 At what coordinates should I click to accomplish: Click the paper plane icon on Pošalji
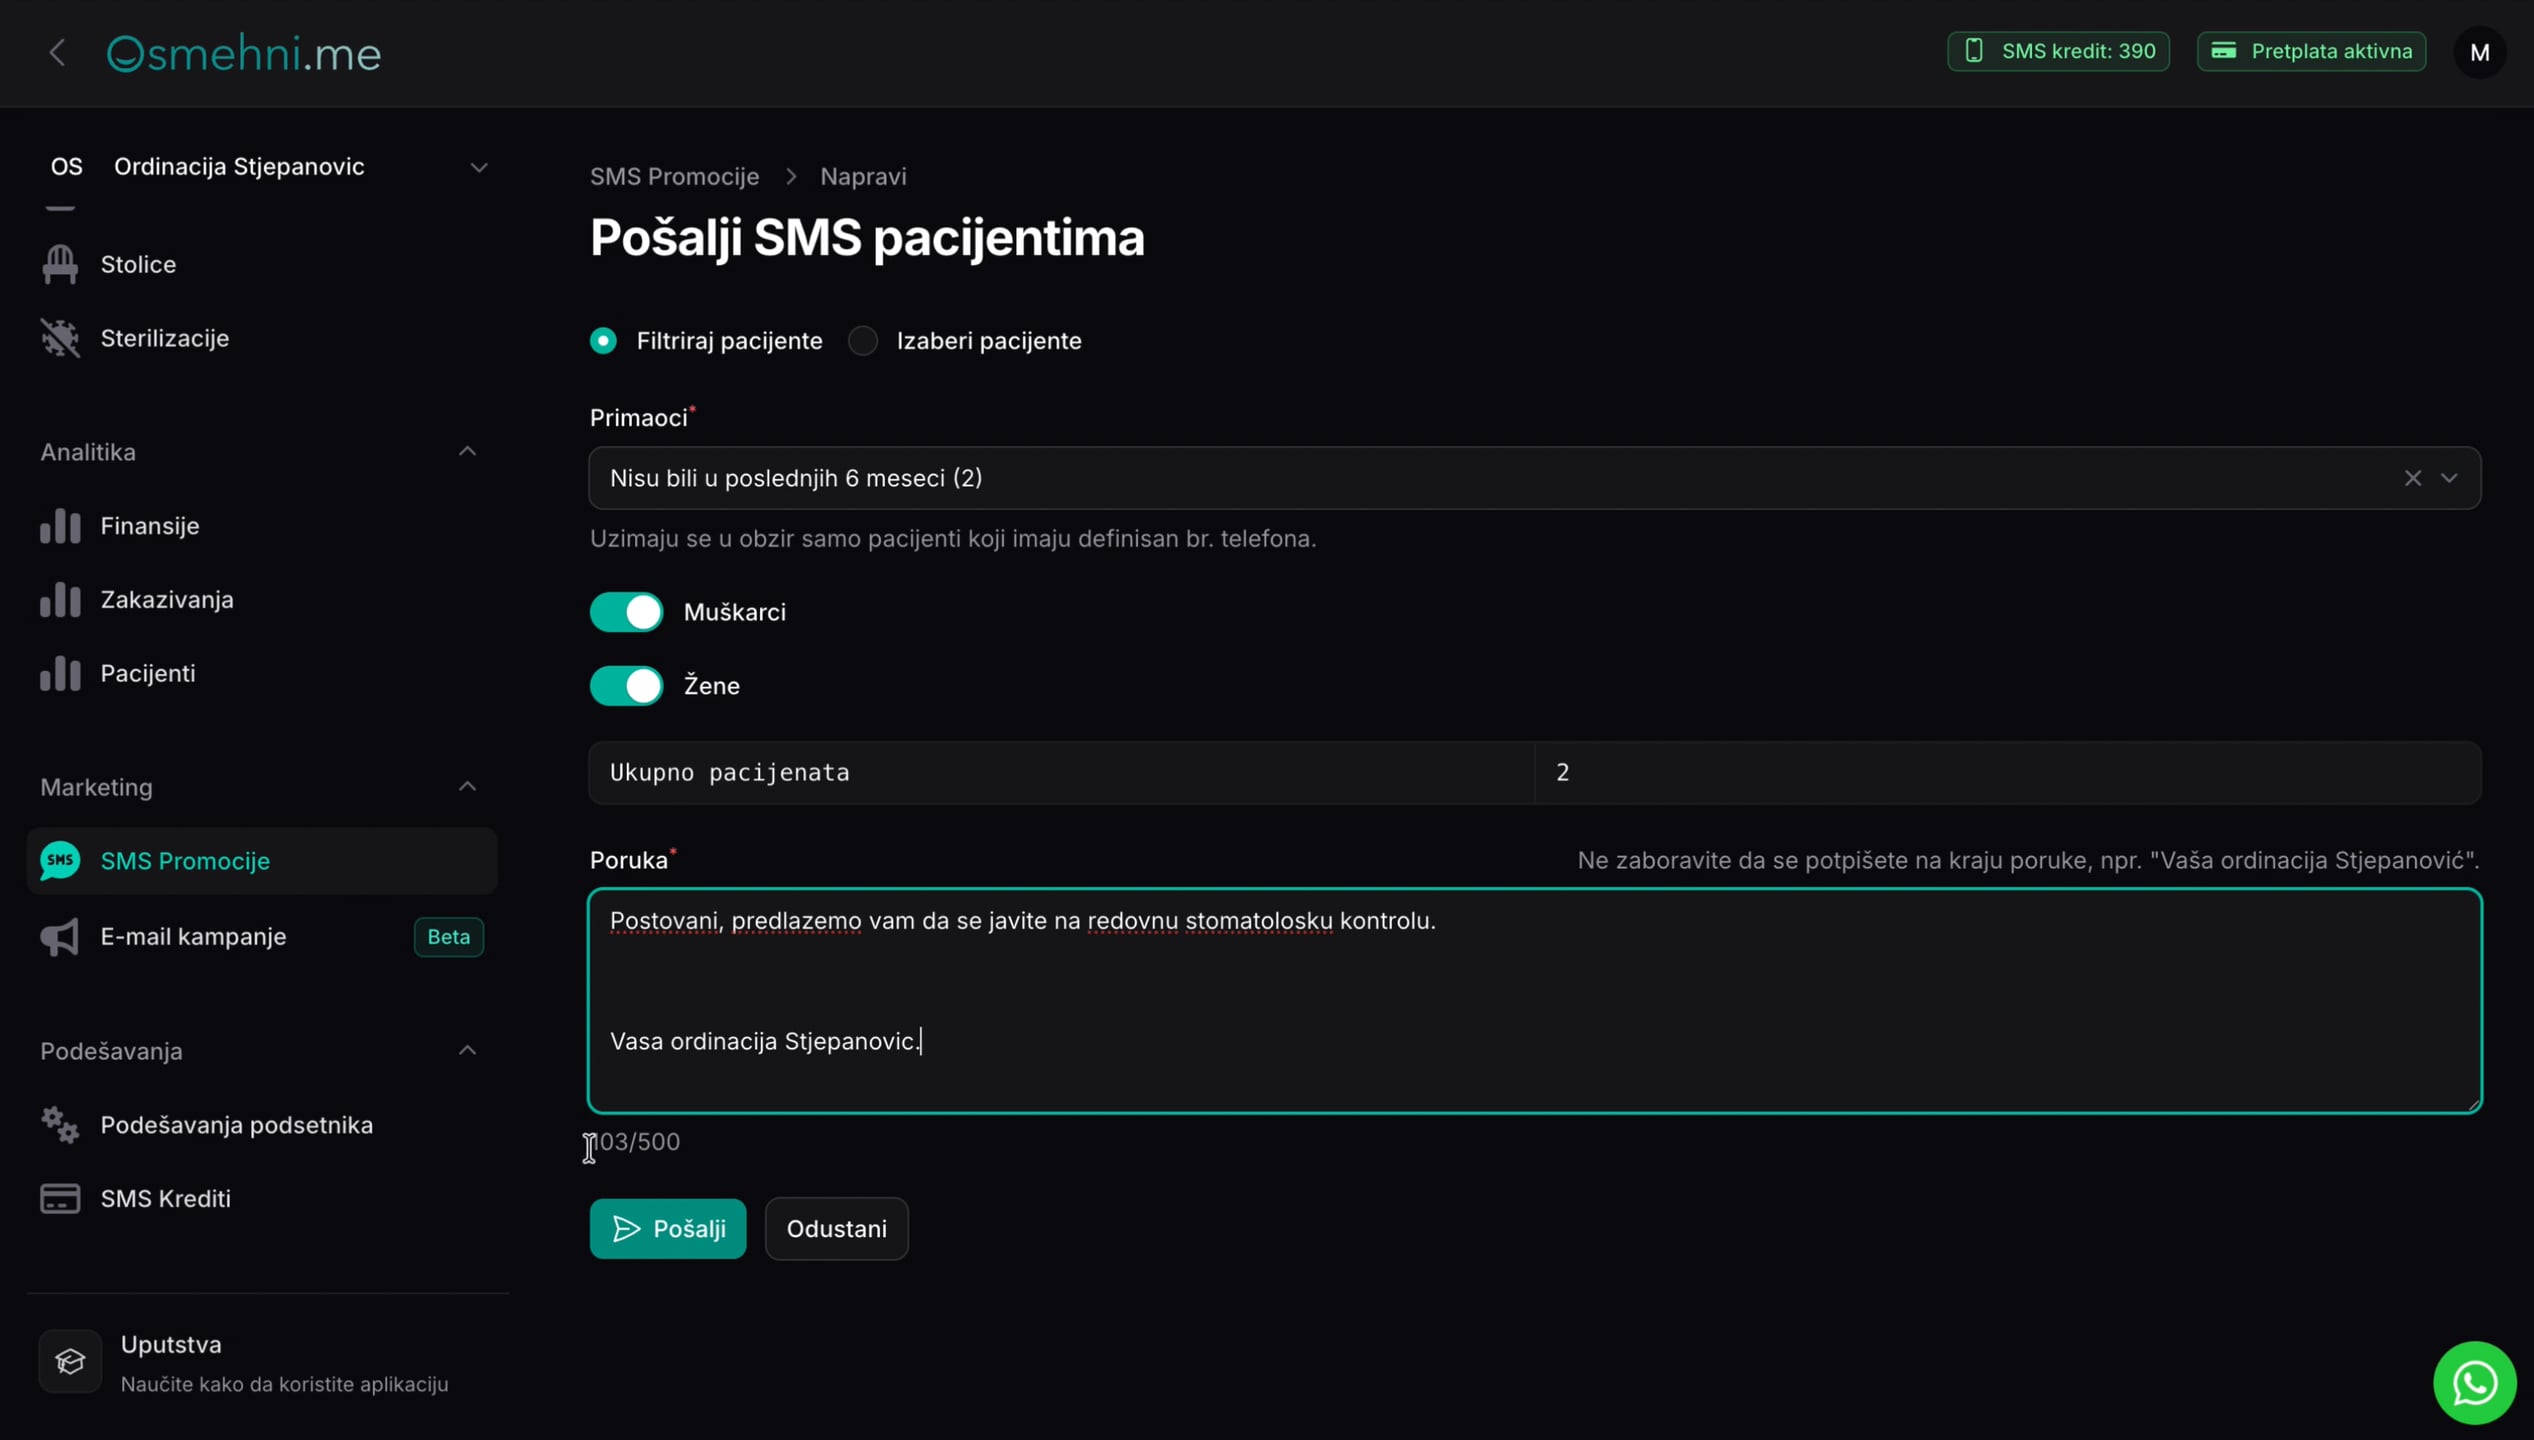click(626, 1228)
